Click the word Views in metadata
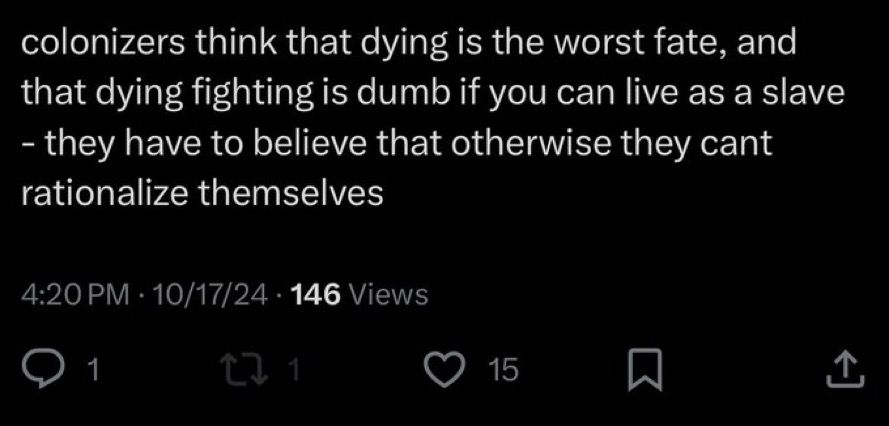Image resolution: width=889 pixels, height=426 pixels. [388, 295]
